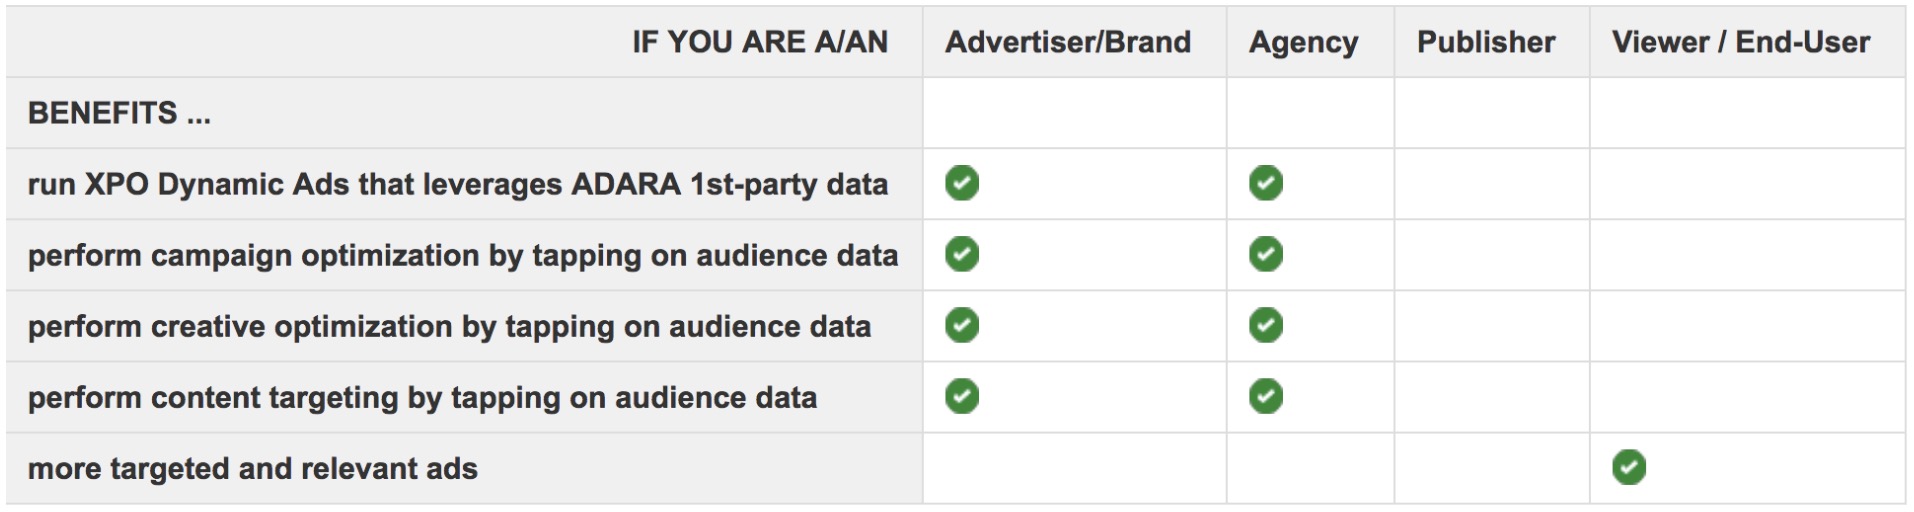Click Agency checkmark for XPO Dynamic Ads row
Screen dimensions: 1914x512
coord(1265,184)
